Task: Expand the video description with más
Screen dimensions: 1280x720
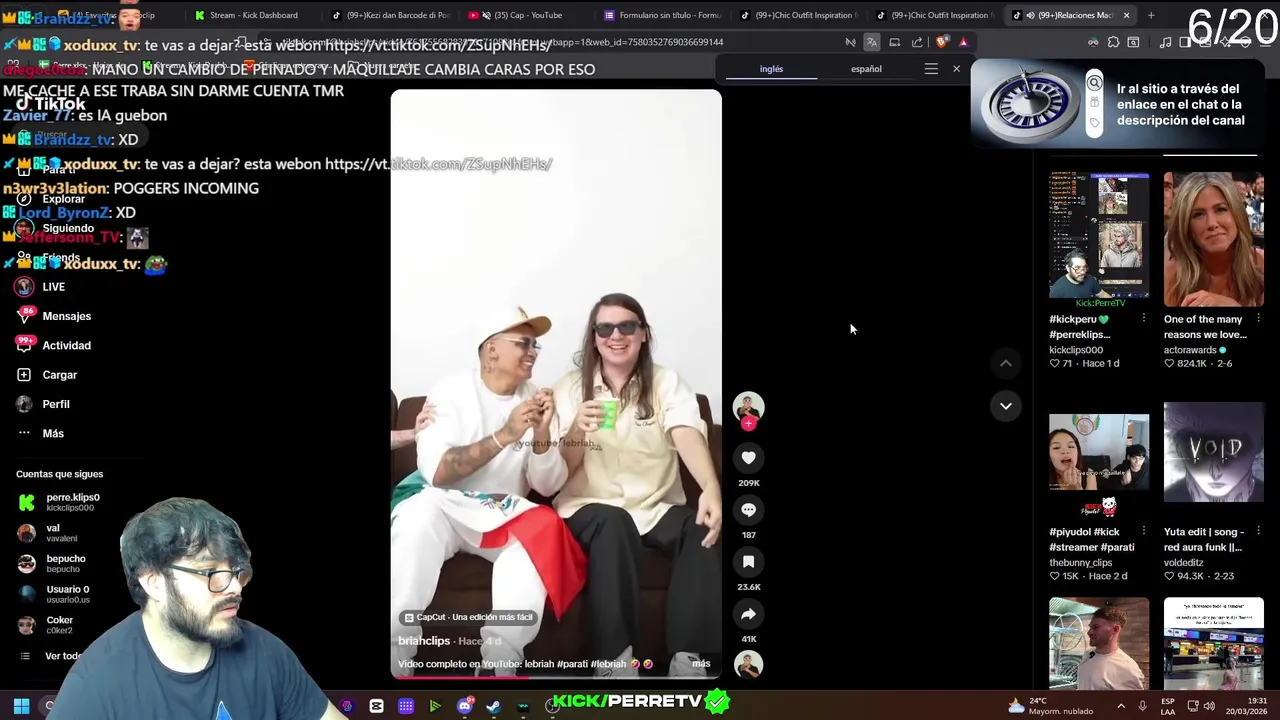Action: pos(701,664)
